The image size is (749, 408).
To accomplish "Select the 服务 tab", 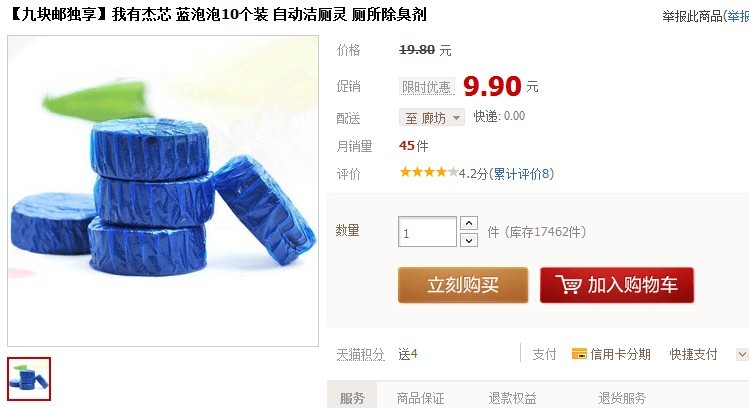I will (353, 397).
